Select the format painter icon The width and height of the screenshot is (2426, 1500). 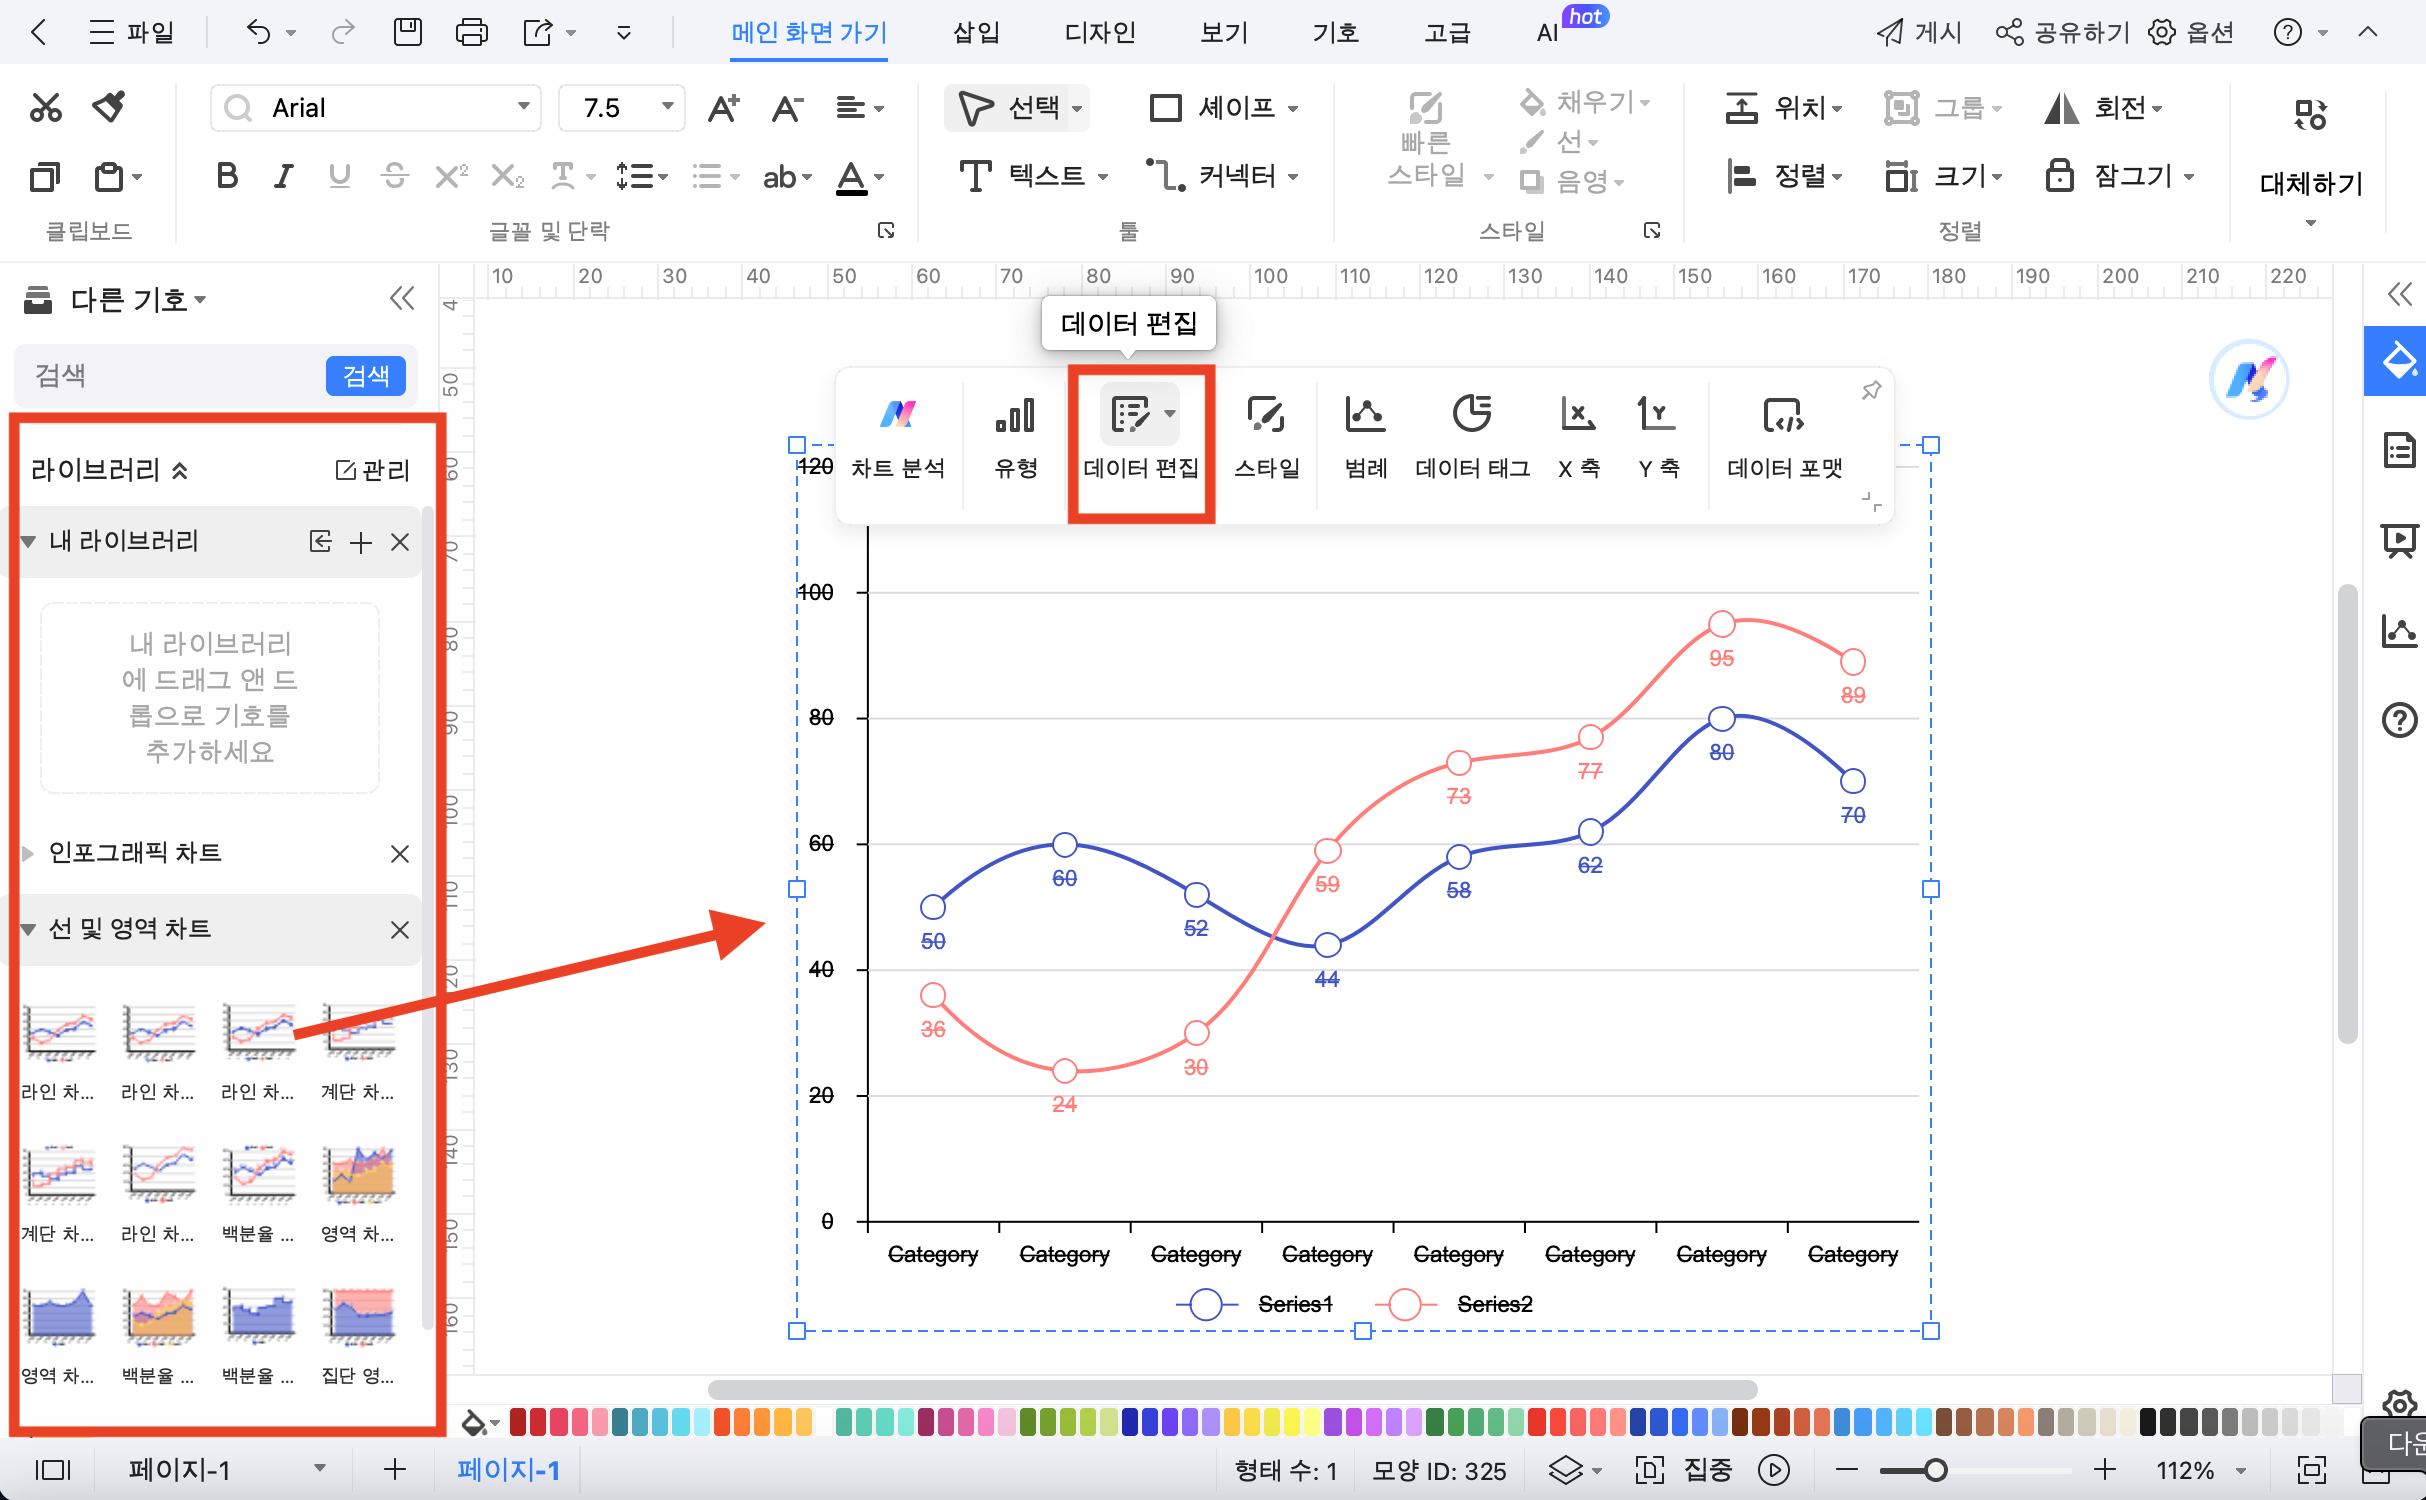108,106
